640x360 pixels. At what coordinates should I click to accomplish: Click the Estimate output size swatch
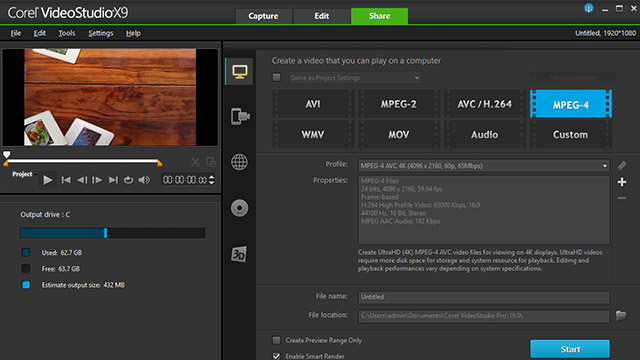pyautogui.click(x=26, y=285)
